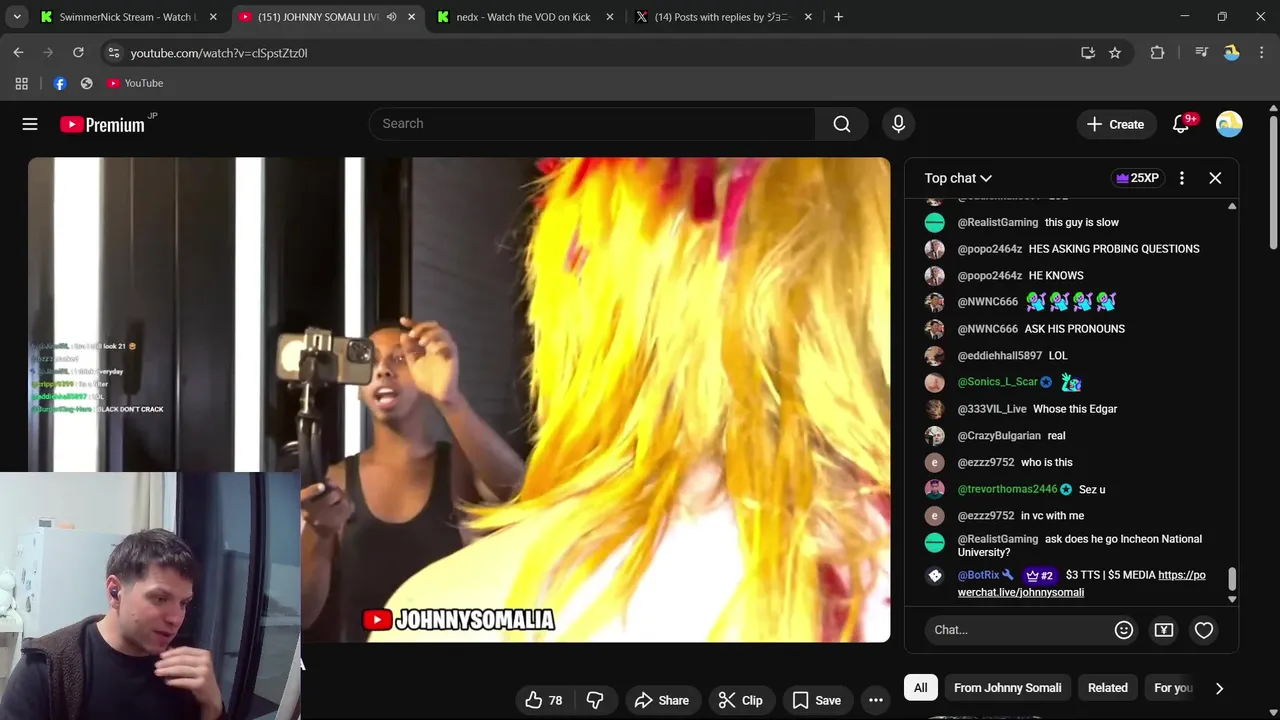The width and height of the screenshot is (1280, 720).
Task: Open the apps grid in bookmarks bar
Action: point(21,83)
